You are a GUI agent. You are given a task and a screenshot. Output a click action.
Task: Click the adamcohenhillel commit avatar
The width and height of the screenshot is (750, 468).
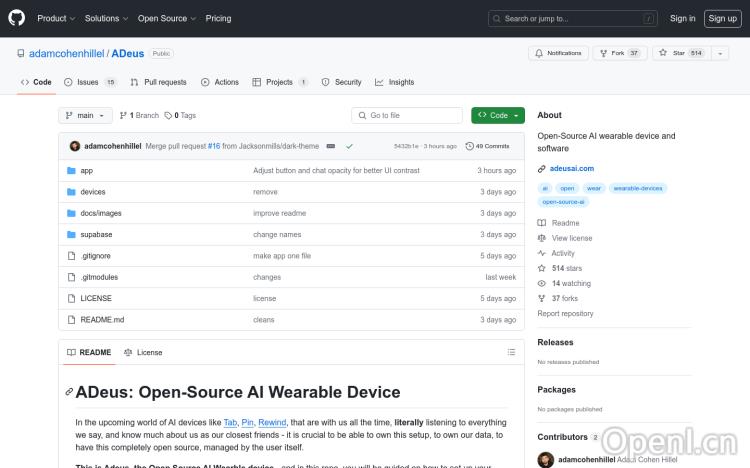[75, 146]
